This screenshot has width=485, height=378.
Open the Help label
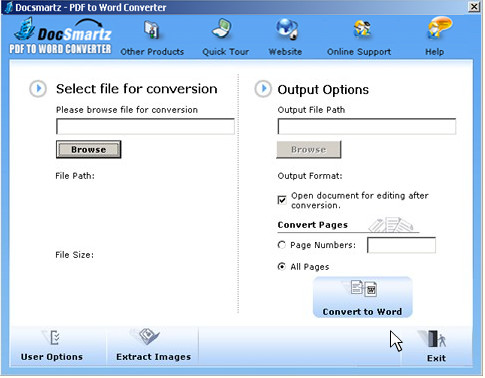(x=435, y=52)
